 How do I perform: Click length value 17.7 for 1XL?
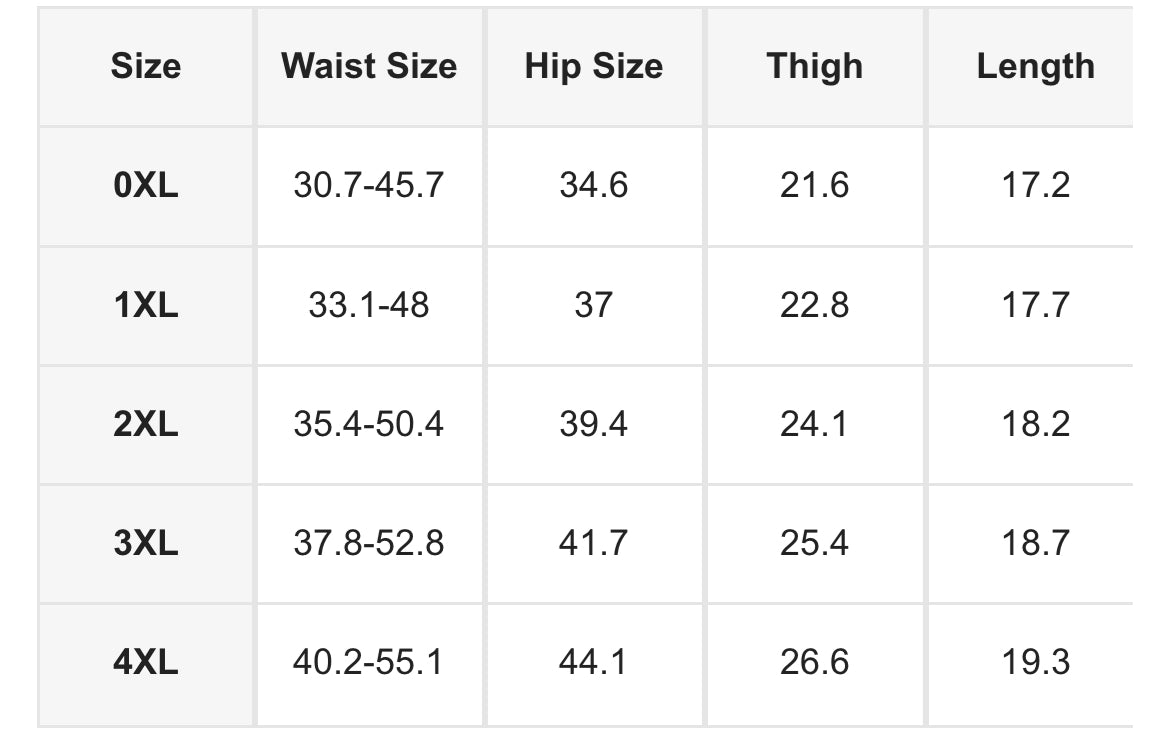tap(1036, 304)
